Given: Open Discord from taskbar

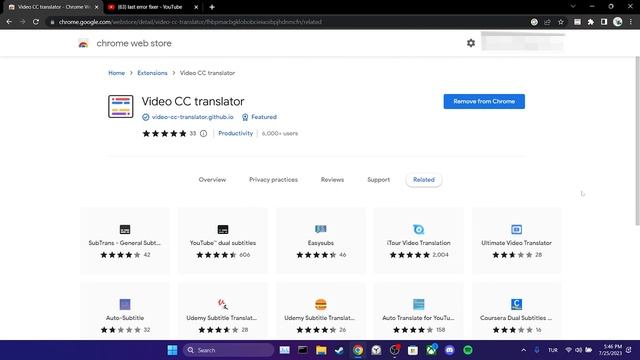Looking at the screenshot, I should pos(449,350).
